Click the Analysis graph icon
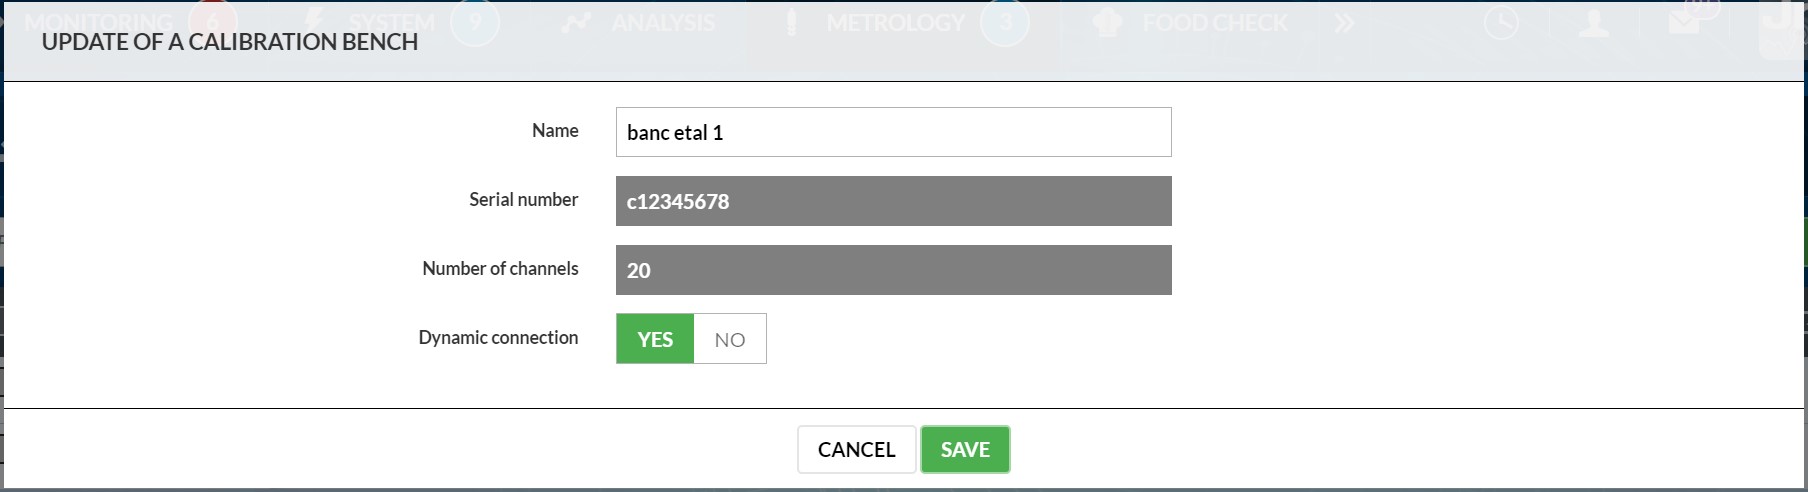 pyautogui.click(x=576, y=22)
